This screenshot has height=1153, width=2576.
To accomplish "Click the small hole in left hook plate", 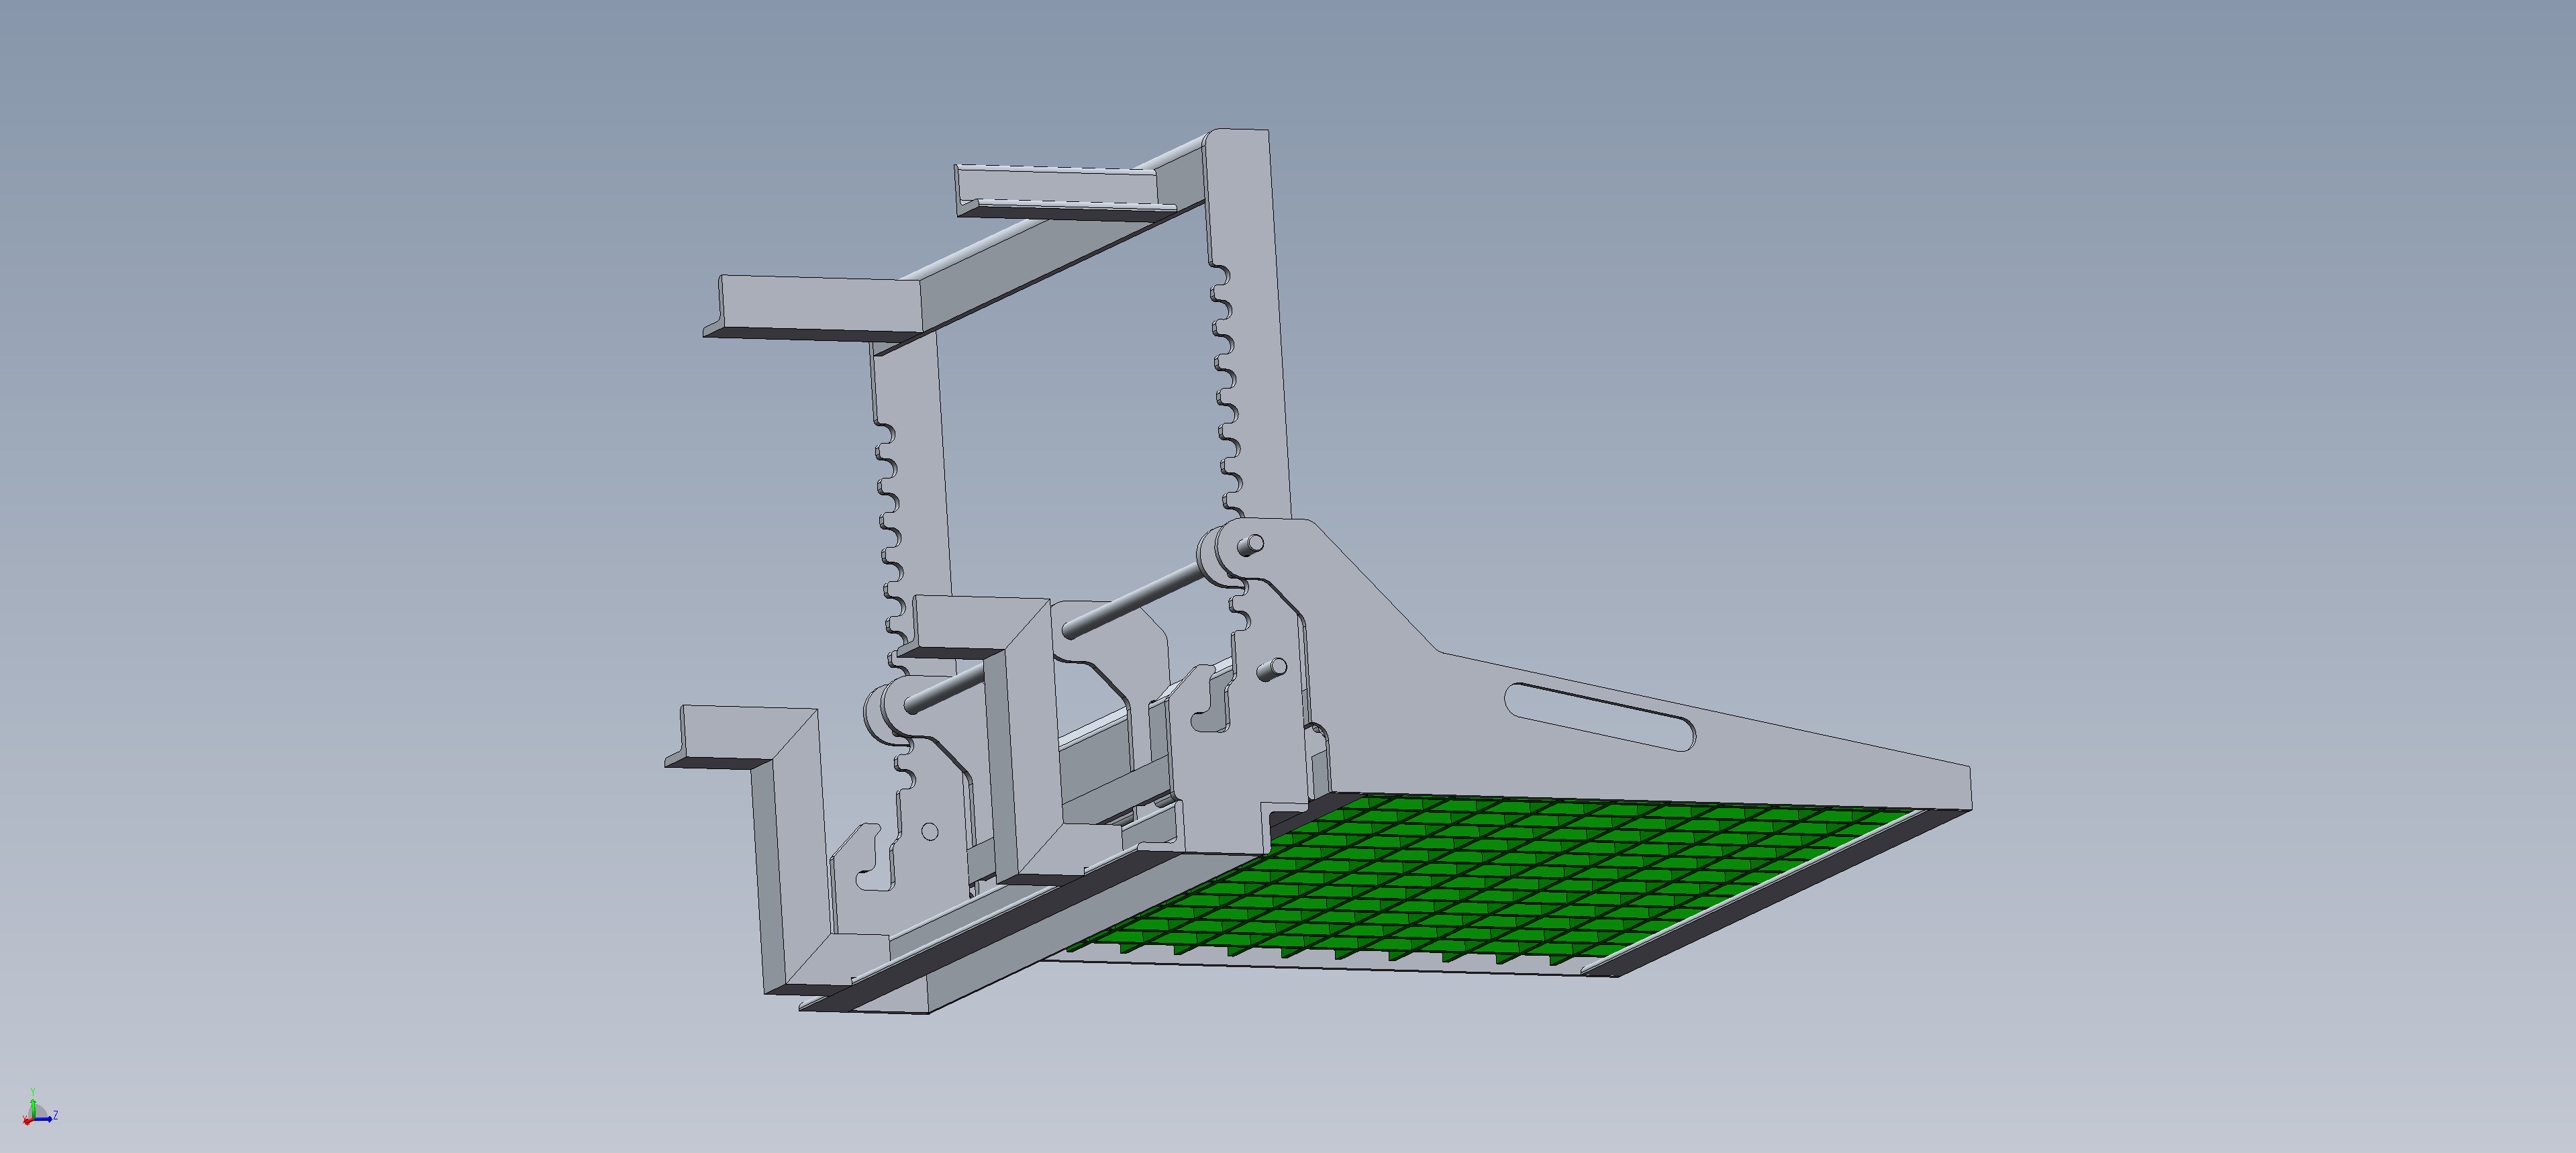I will pos(929,831).
